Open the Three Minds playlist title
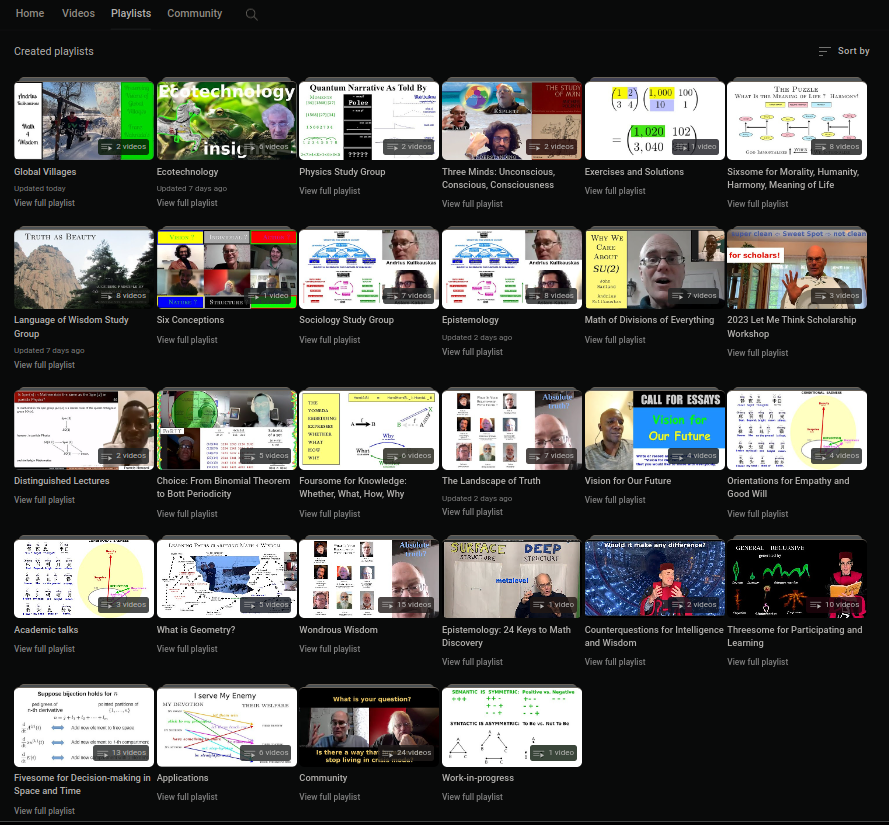Screen dimensions: 889x825 click(498, 178)
